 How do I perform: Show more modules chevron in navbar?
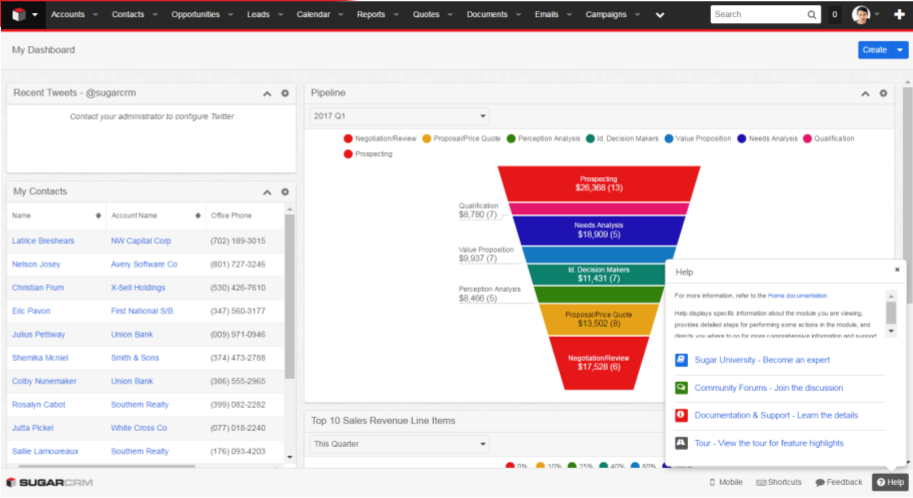click(660, 15)
